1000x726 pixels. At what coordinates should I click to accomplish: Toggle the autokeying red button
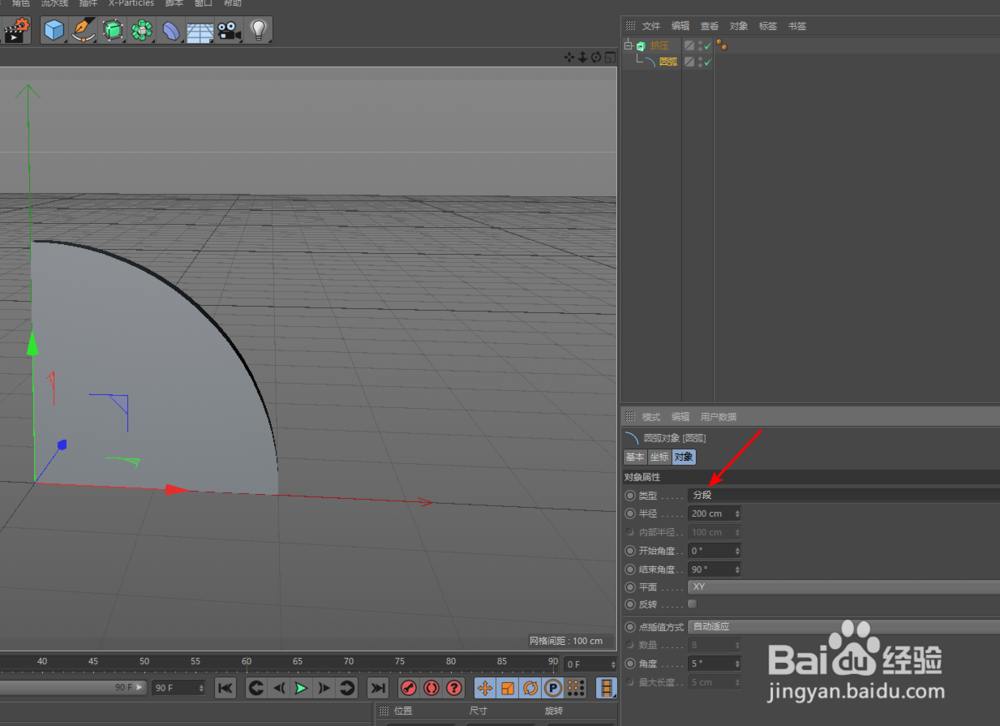pos(431,688)
